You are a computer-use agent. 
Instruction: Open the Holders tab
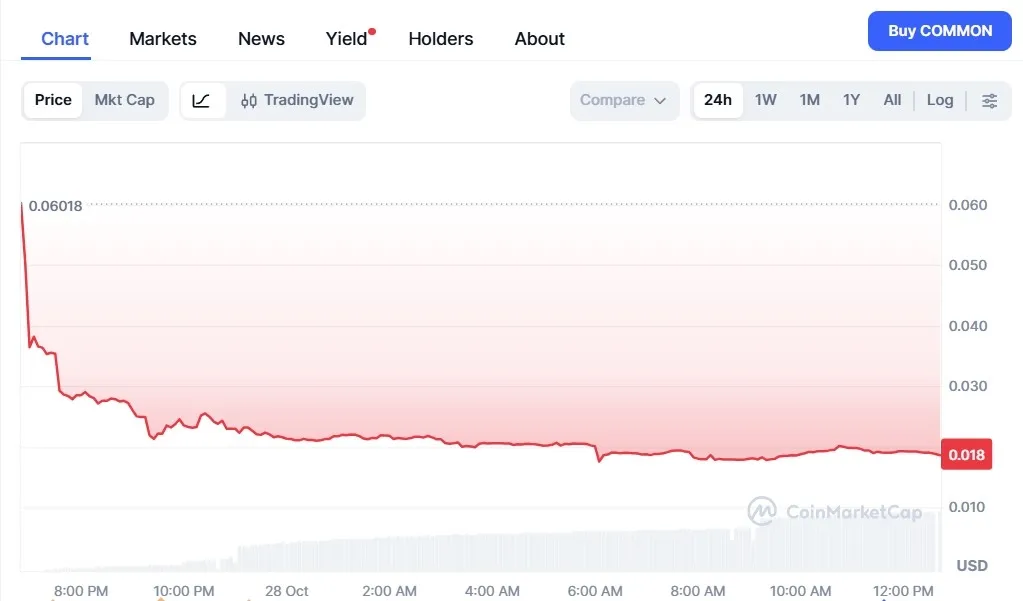pos(440,39)
